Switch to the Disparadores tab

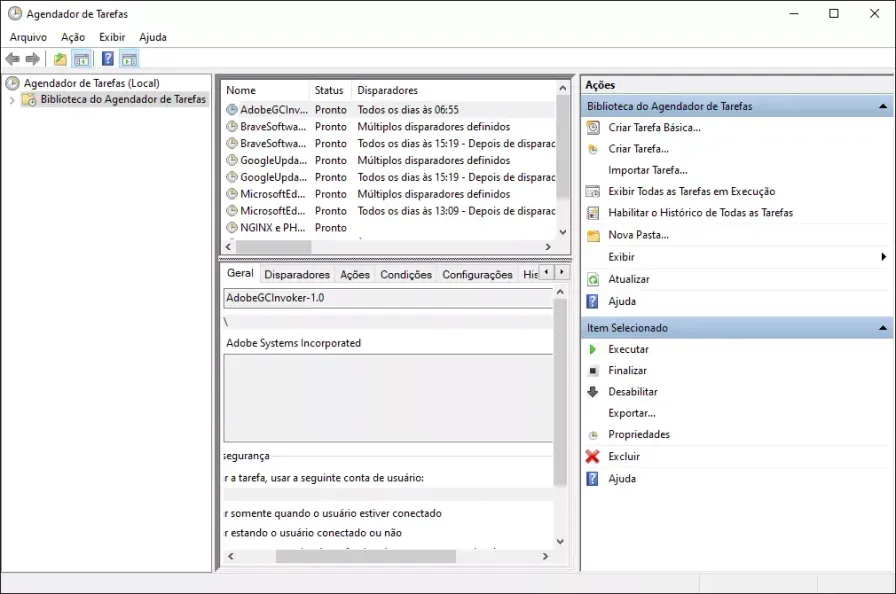[297, 274]
